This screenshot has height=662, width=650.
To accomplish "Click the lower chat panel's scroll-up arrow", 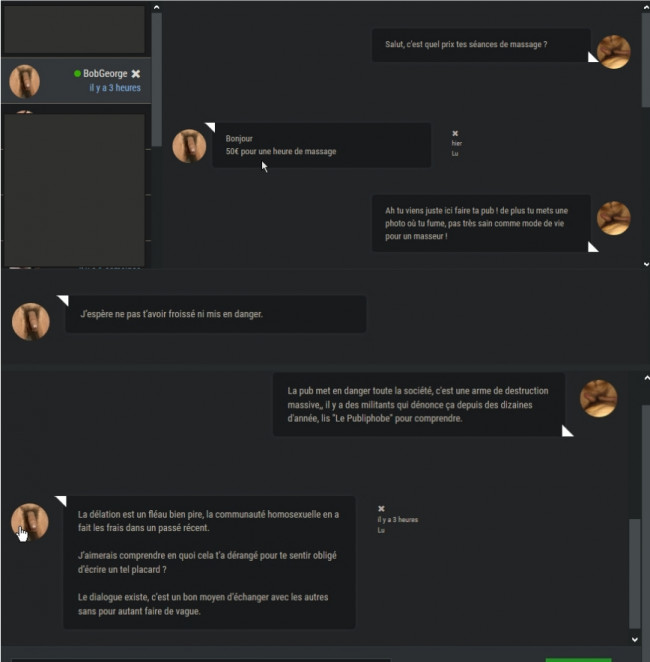I will [646, 378].
